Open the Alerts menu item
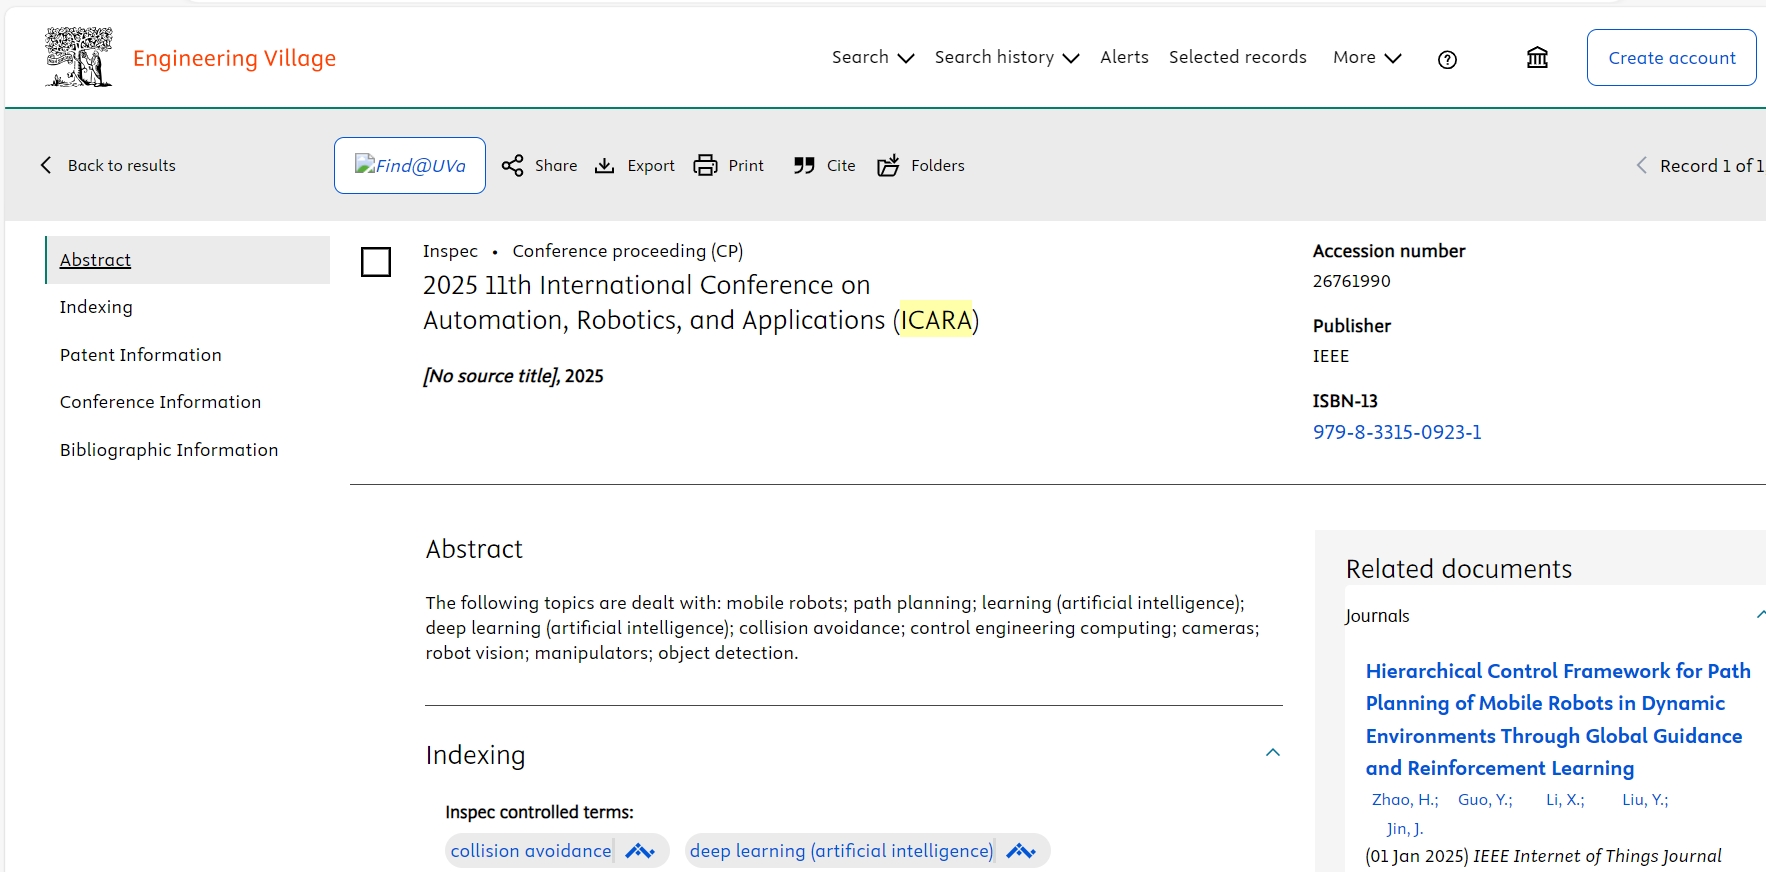 [1124, 57]
